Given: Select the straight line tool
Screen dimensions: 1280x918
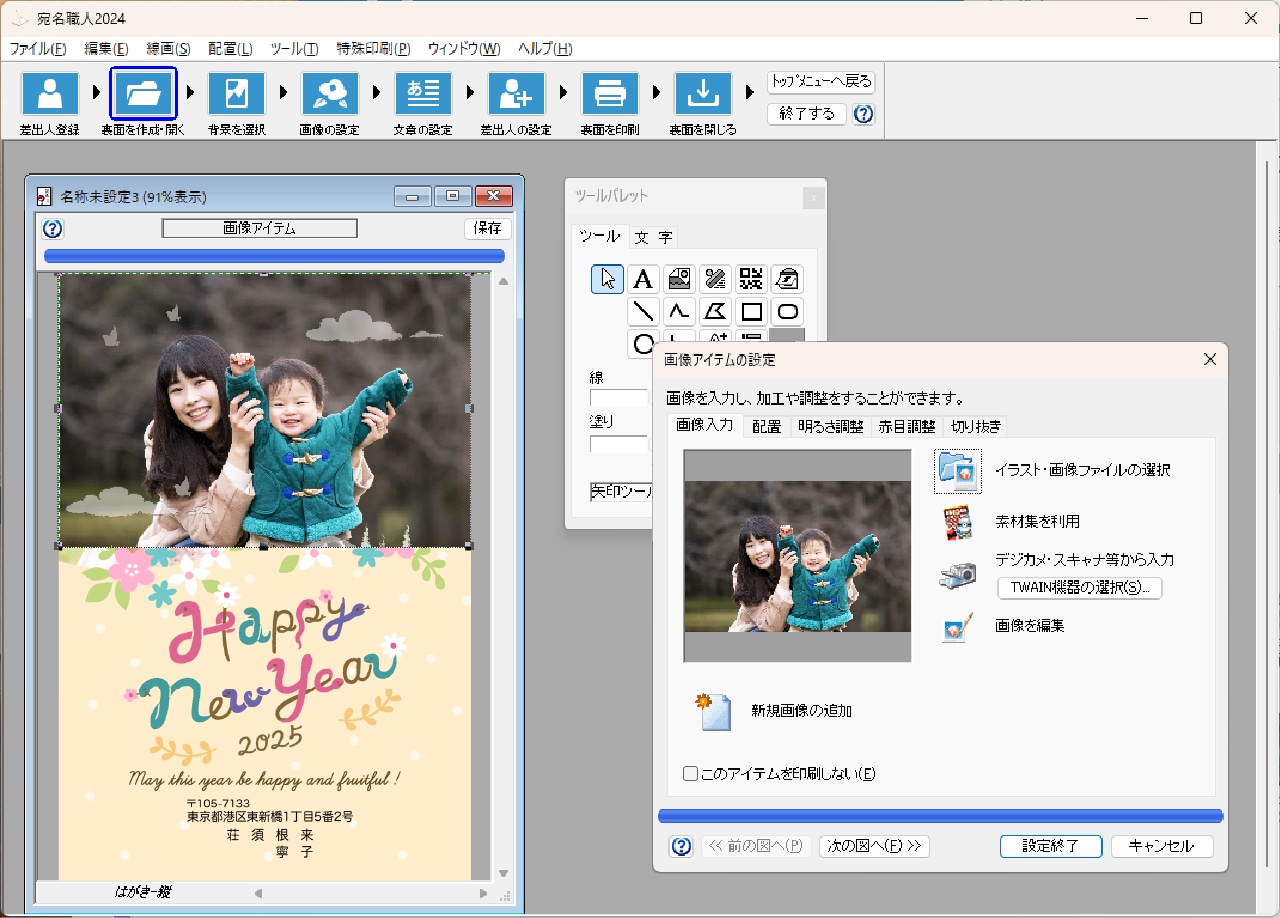Looking at the screenshot, I should pyautogui.click(x=643, y=312).
